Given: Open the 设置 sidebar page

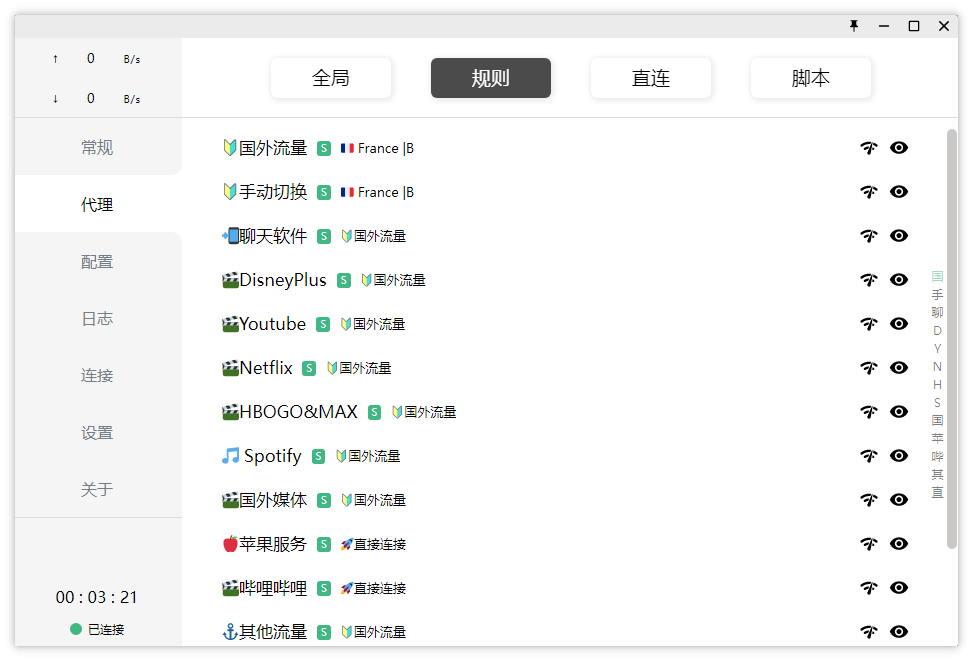Looking at the screenshot, I should [98, 433].
